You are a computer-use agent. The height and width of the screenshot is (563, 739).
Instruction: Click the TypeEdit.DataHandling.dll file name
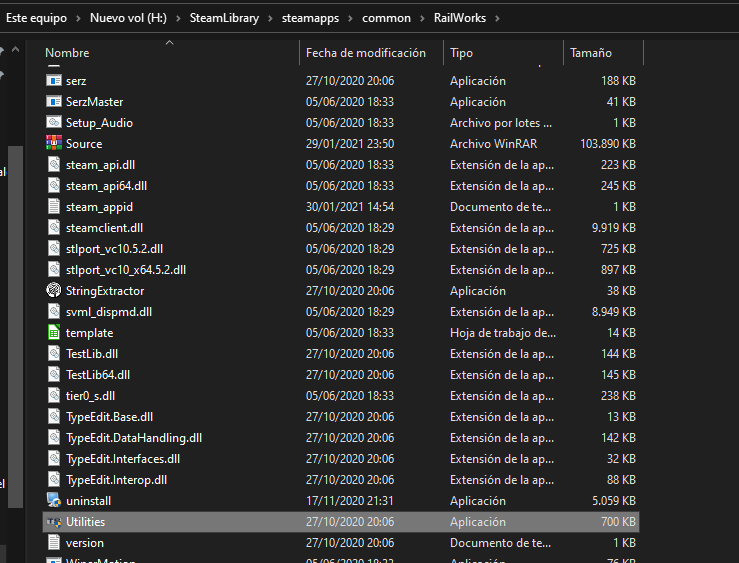134,438
